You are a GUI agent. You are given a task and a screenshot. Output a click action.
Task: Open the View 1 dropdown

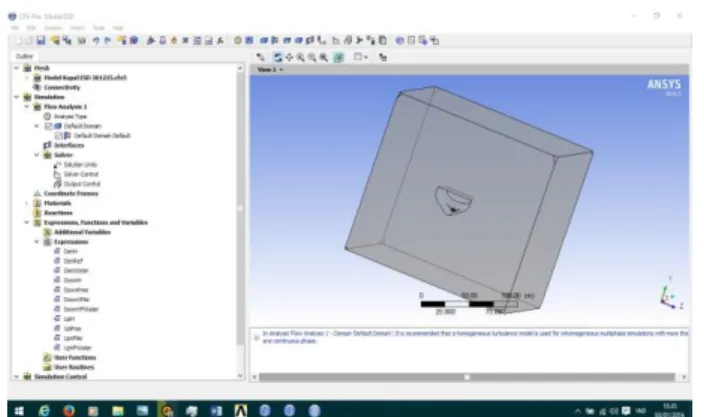pyautogui.click(x=282, y=70)
